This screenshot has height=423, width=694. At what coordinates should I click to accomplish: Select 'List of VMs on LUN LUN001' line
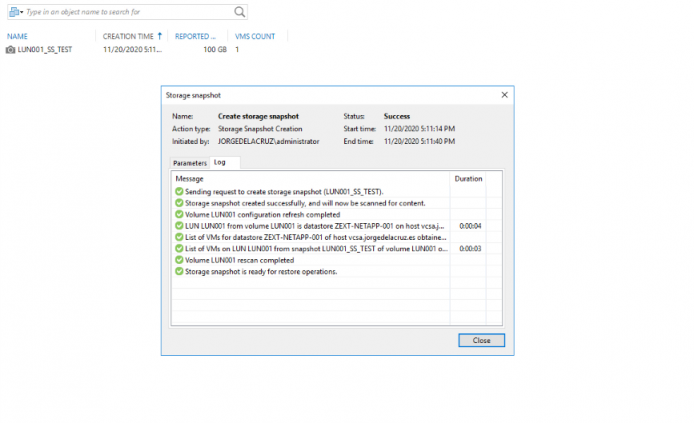pos(316,249)
